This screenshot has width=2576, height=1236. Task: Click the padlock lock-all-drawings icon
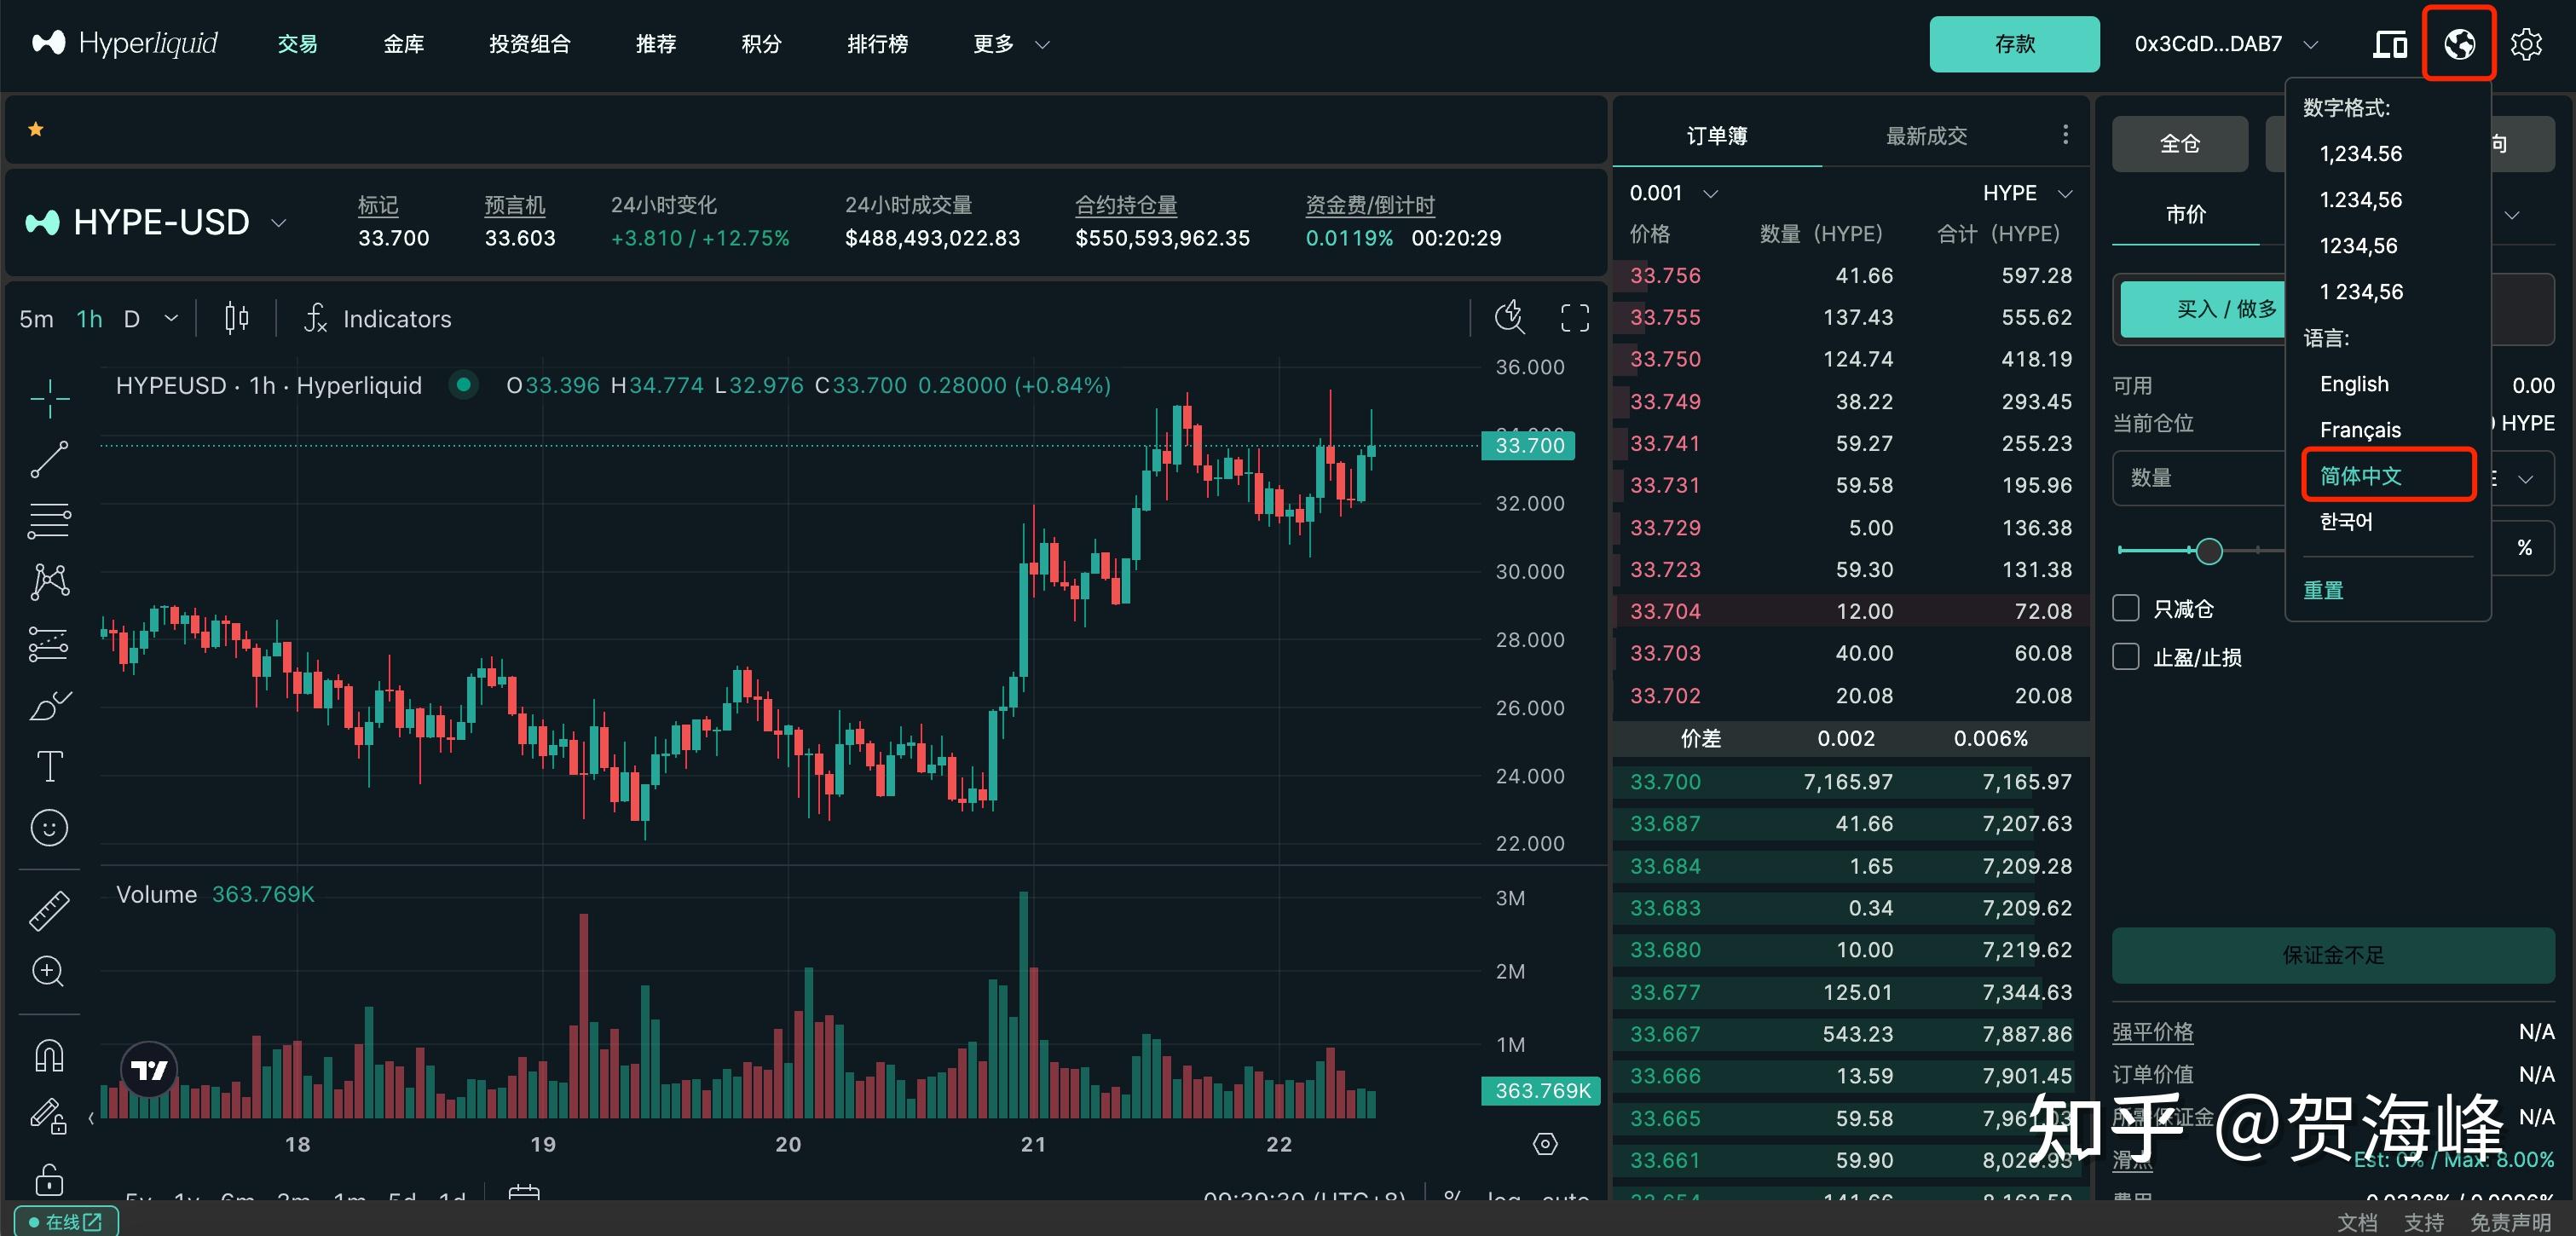click(49, 1179)
